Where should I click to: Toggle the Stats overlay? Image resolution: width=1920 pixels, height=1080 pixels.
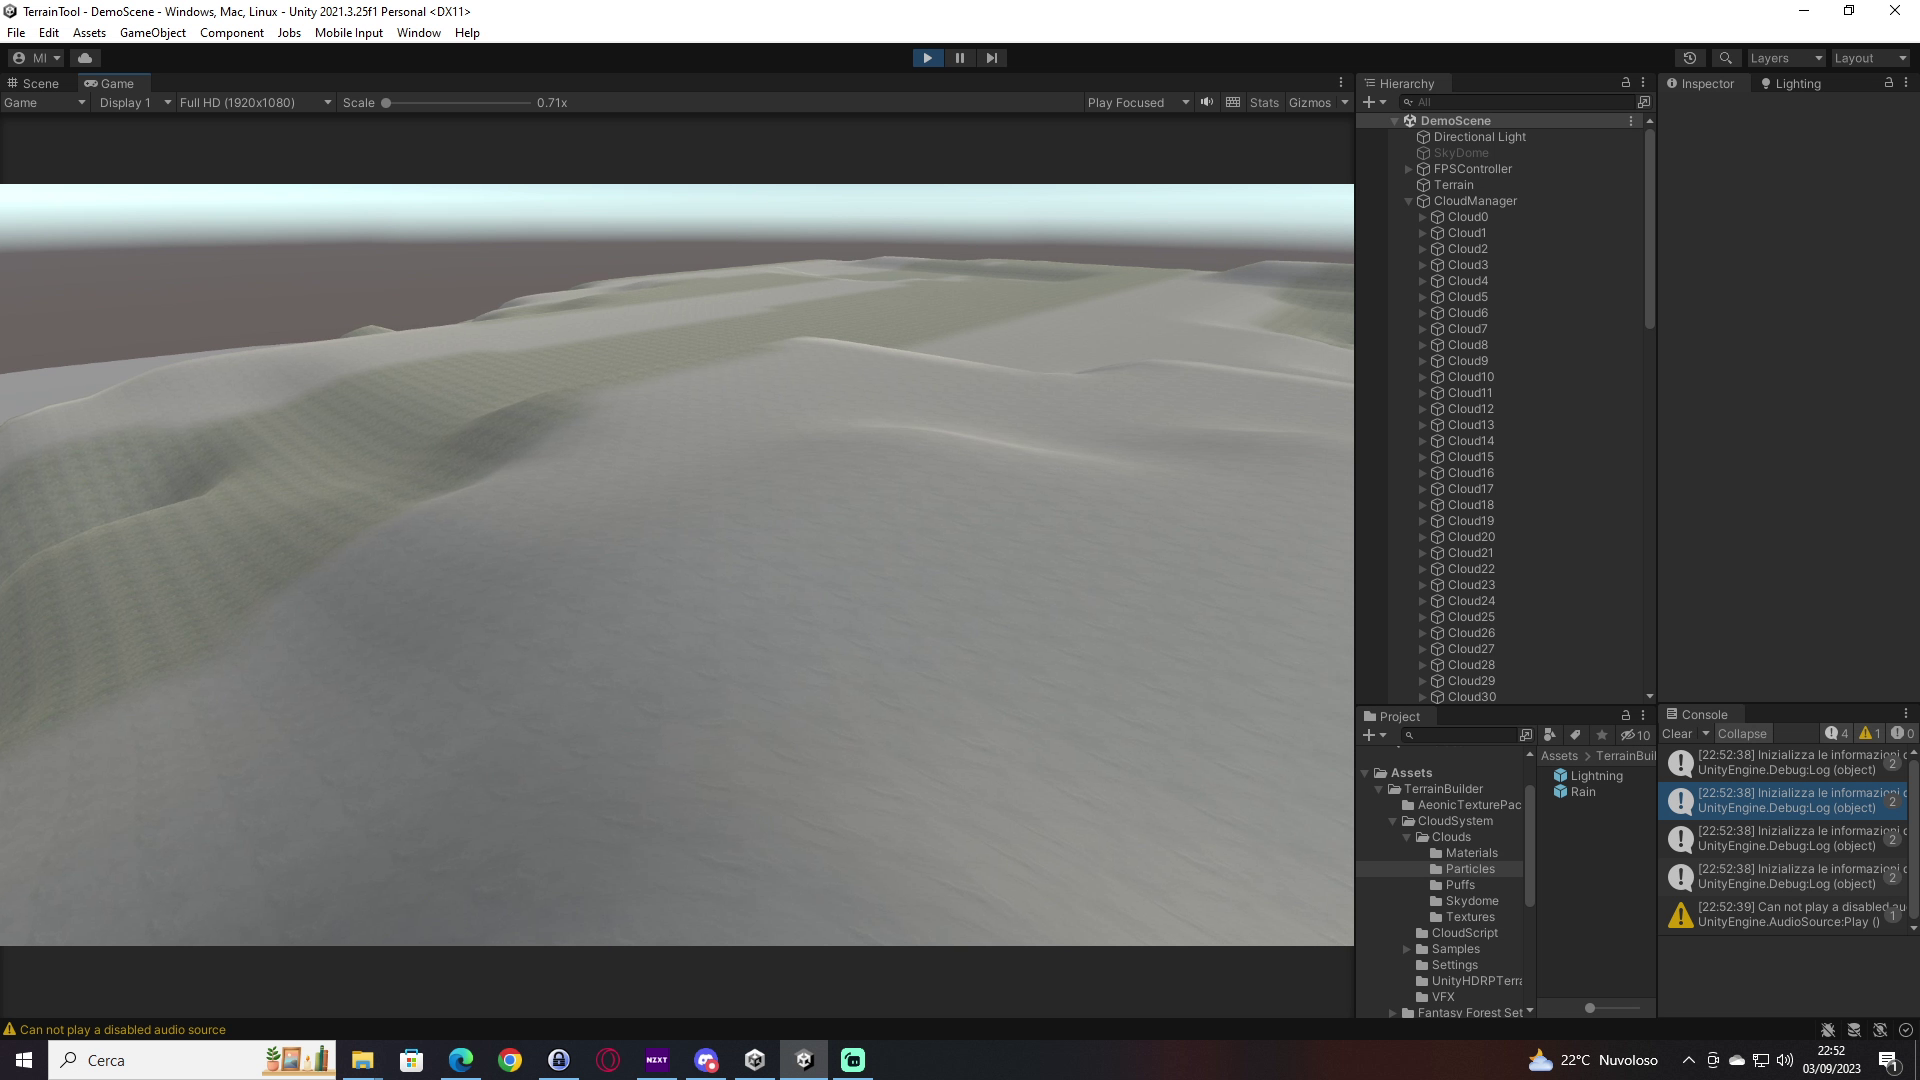point(1264,103)
